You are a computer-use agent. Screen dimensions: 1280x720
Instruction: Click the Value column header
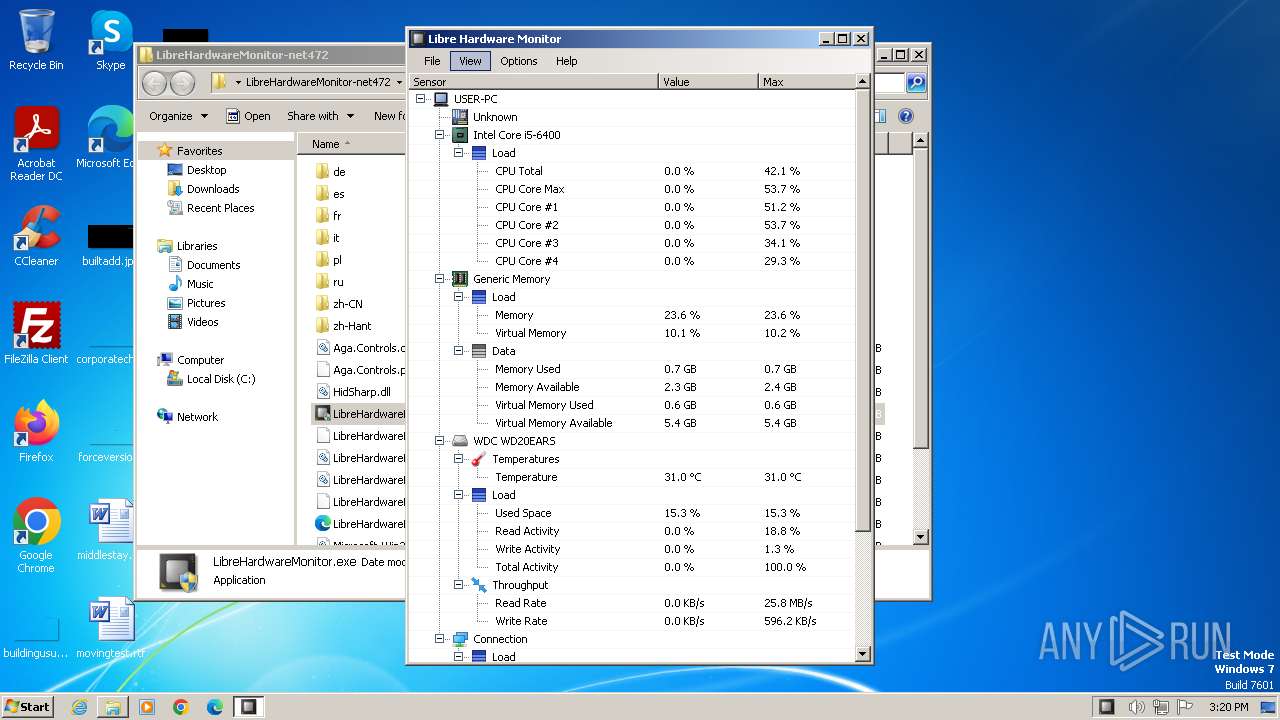[x=708, y=82]
